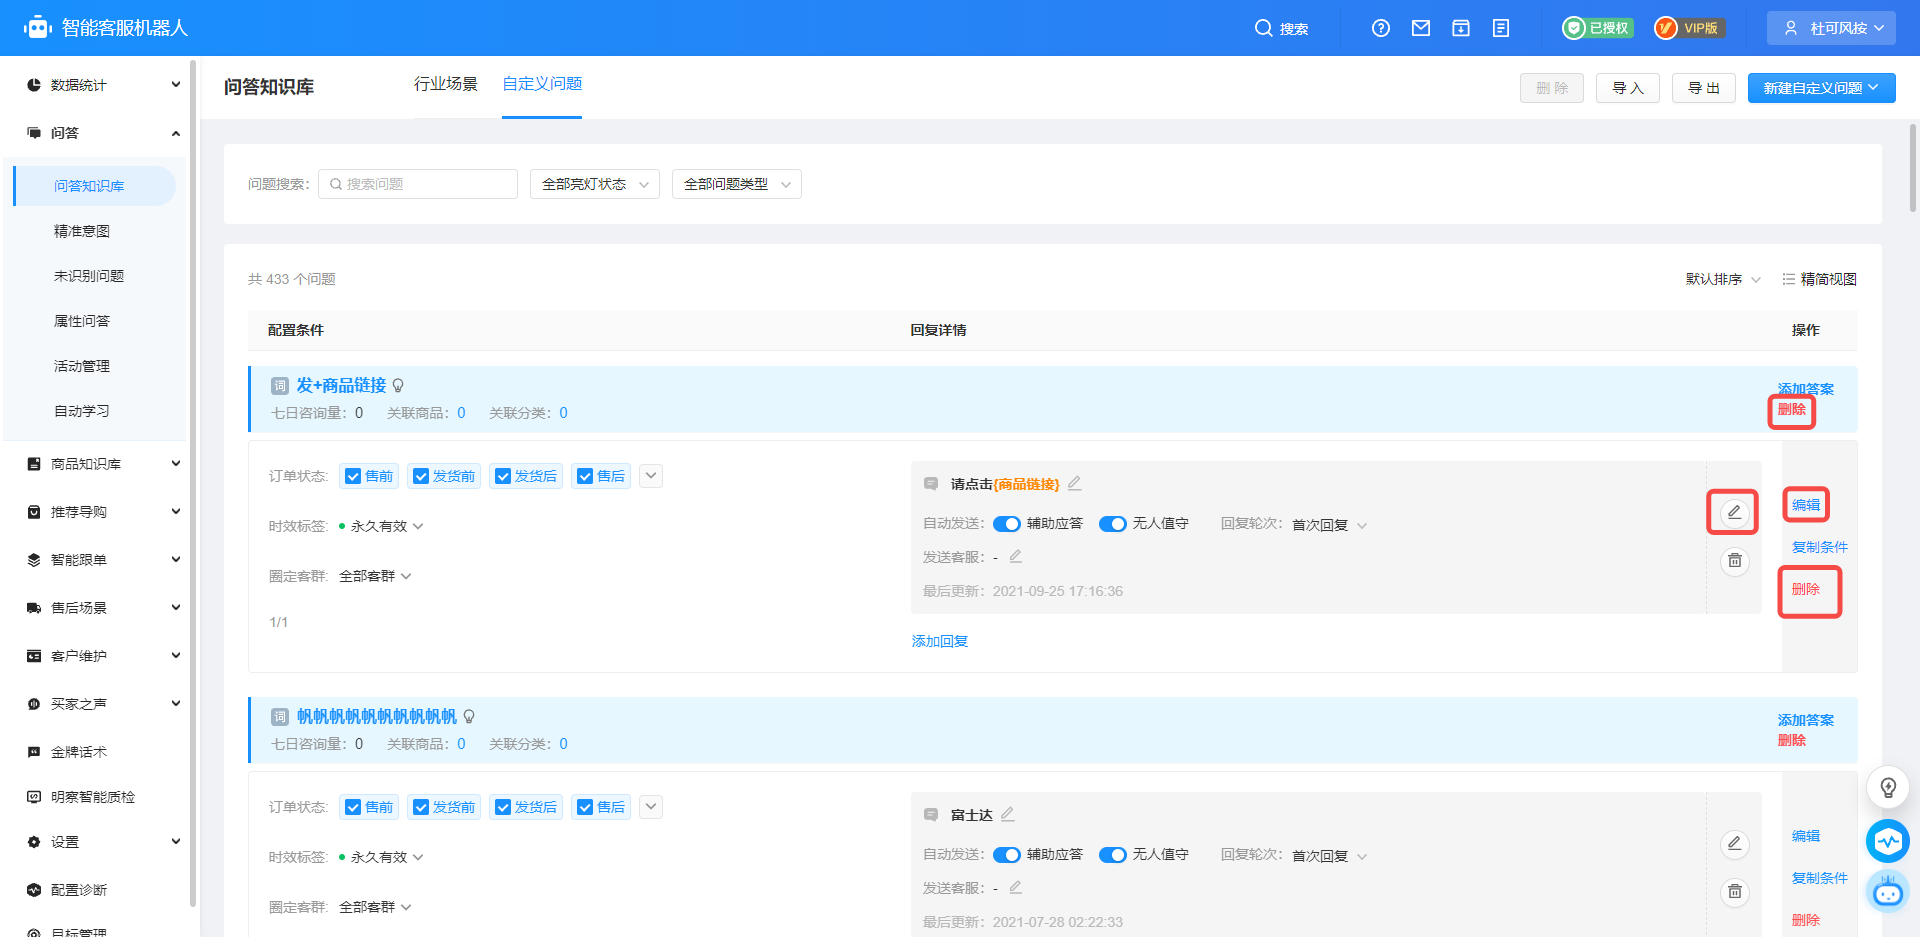Switch to the 自定义问题 tab
This screenshot has height=937, width=1920.
click(x=542, y=84)
